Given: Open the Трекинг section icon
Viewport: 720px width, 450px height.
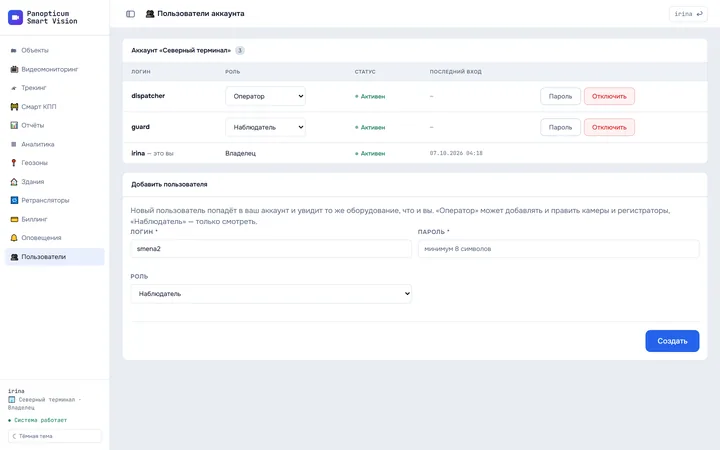Looking at the screenshot, I should pyautogui.click(x=14, y=88).
